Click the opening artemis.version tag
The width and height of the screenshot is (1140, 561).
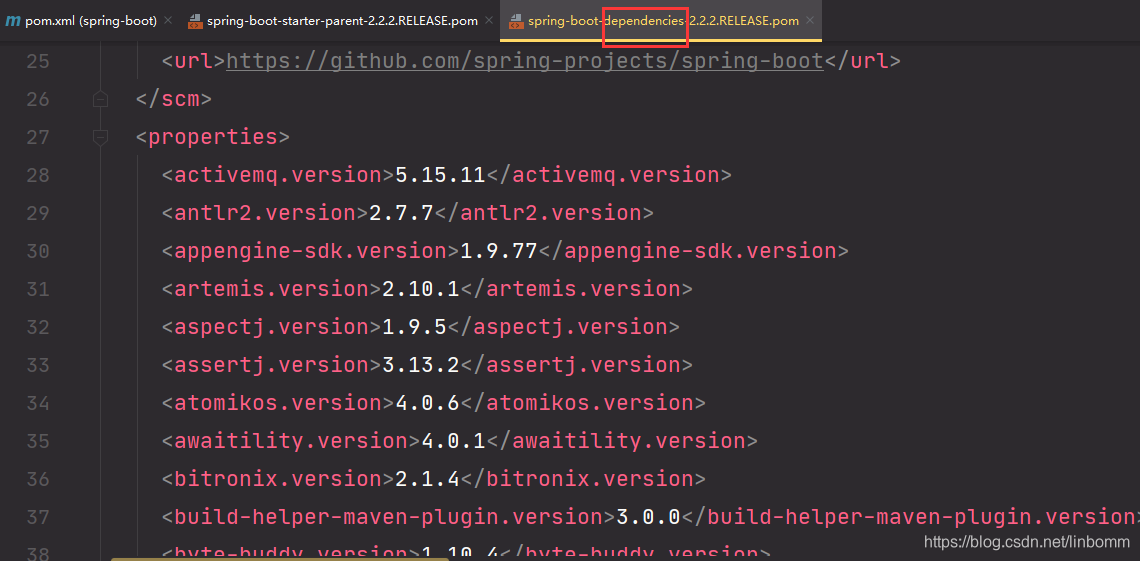[x=271, y=288]
